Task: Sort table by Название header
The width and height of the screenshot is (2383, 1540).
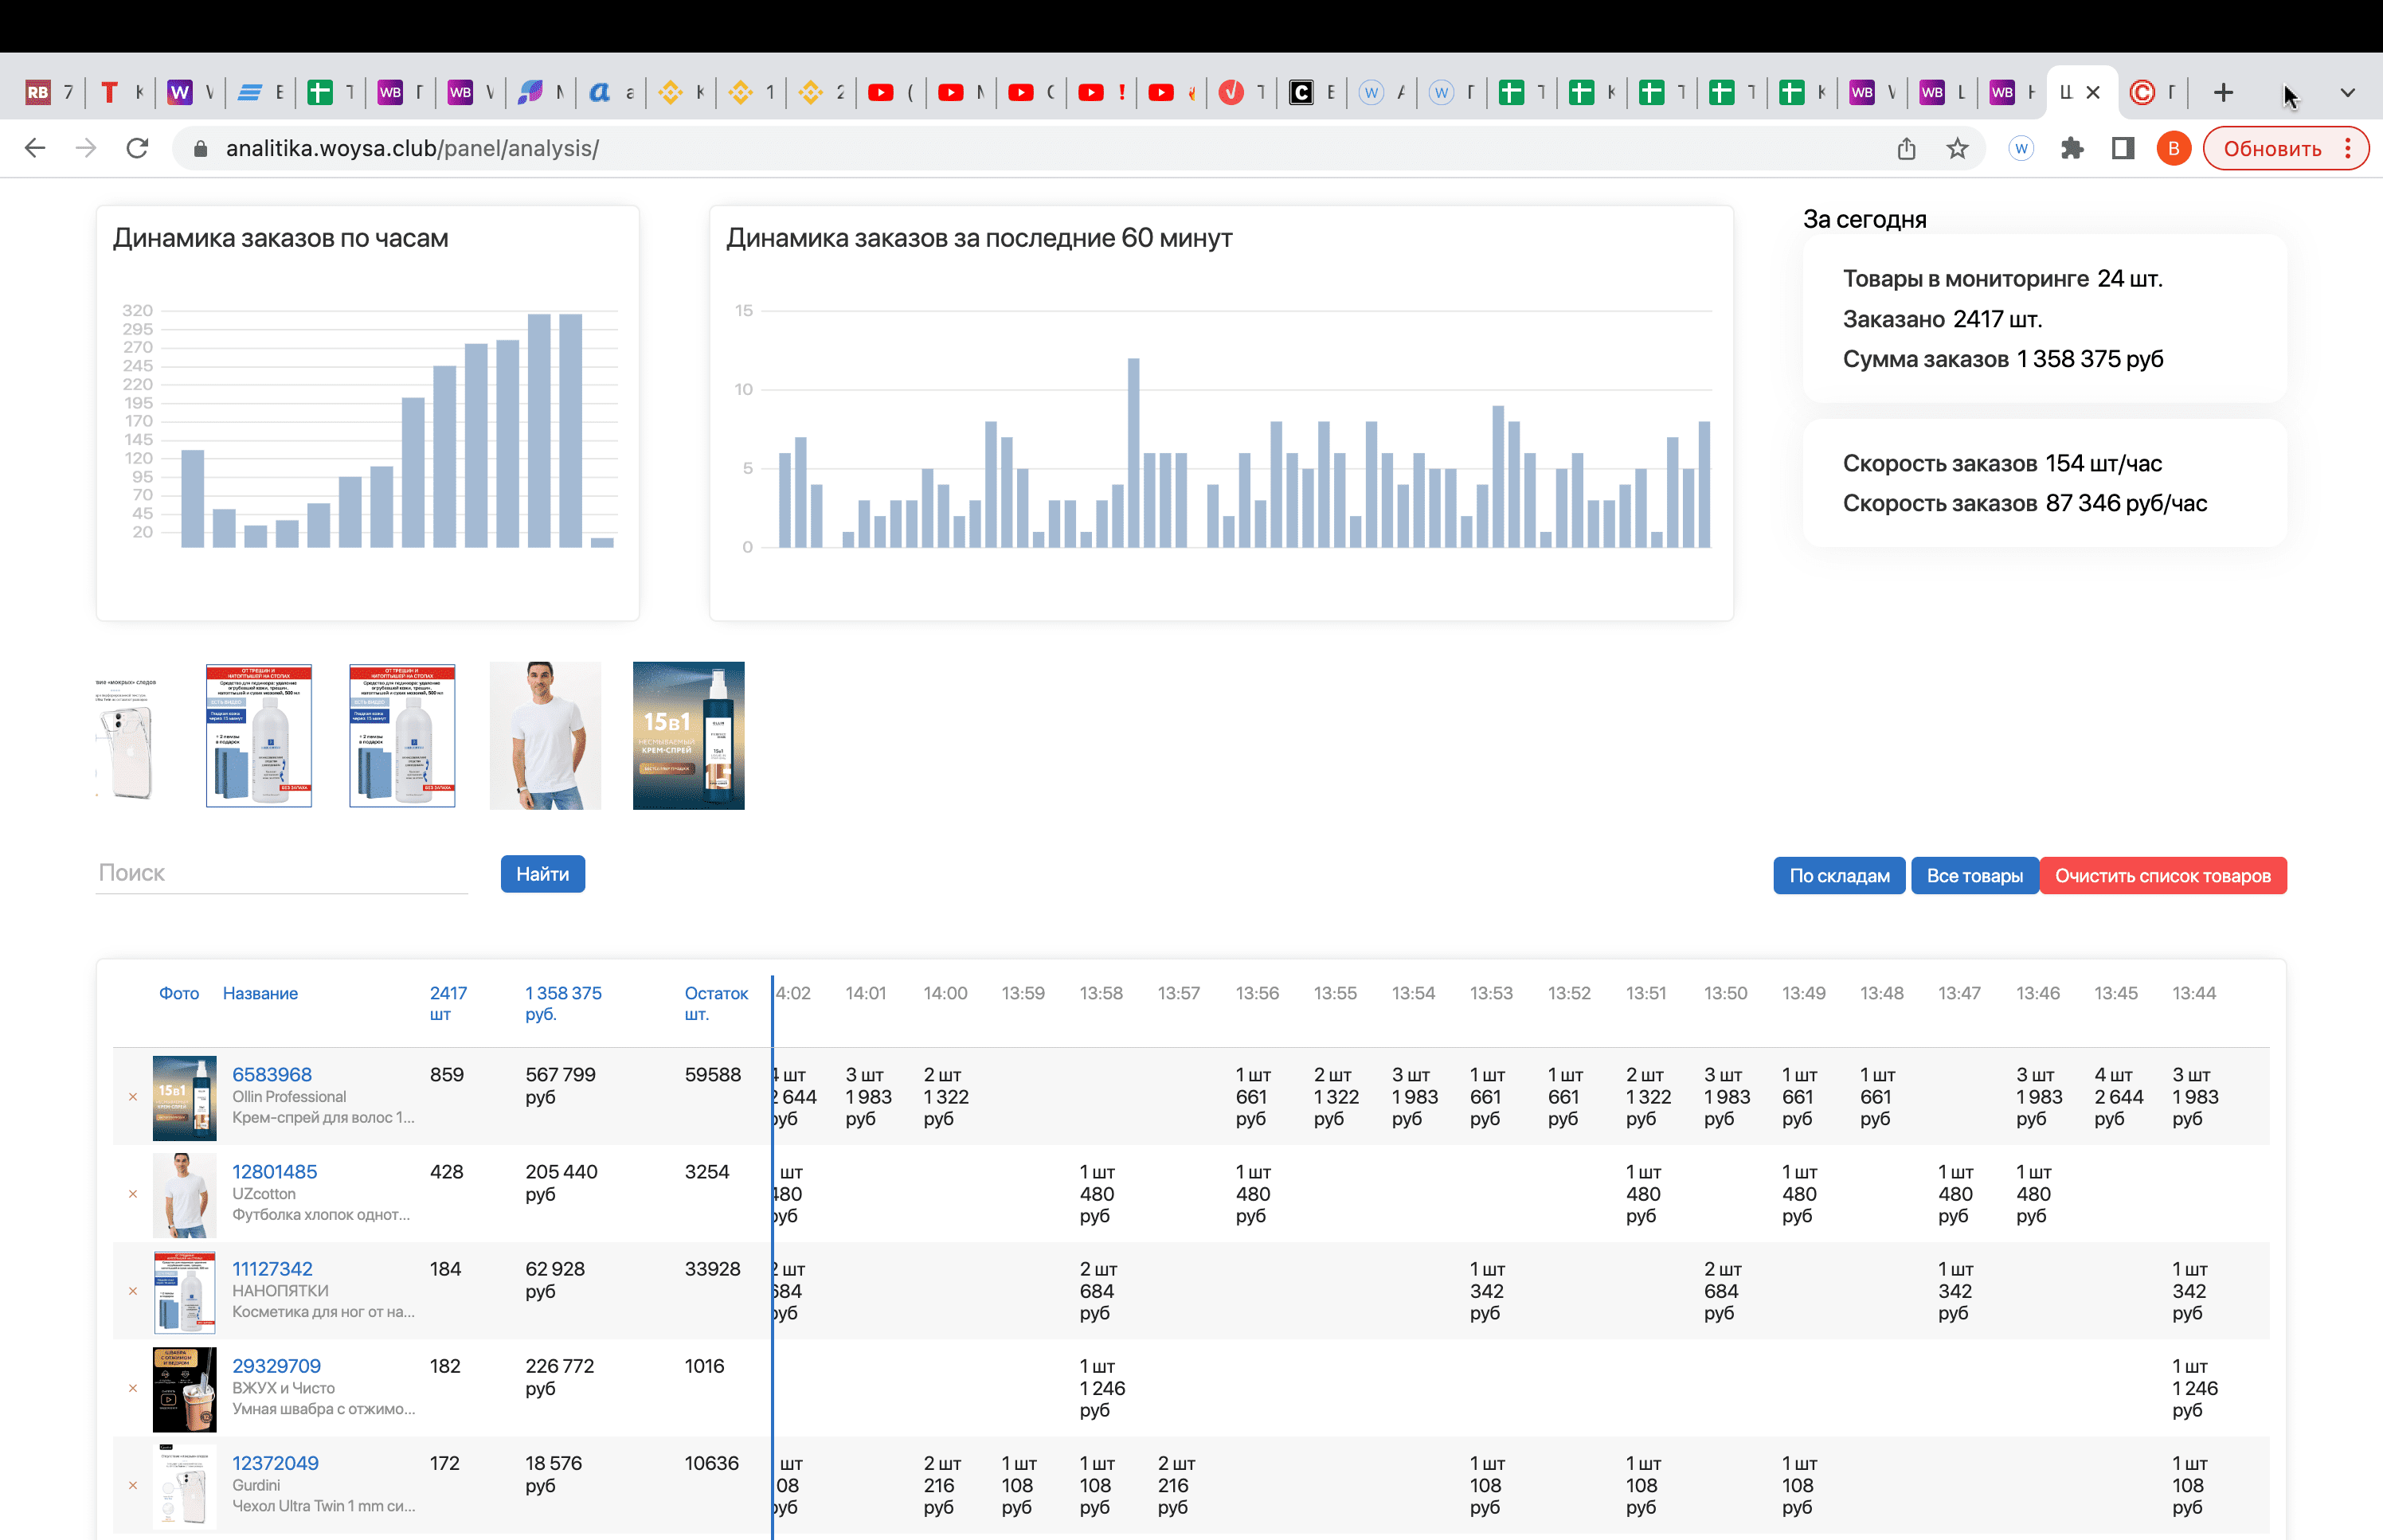Action: tap(260, 993)
